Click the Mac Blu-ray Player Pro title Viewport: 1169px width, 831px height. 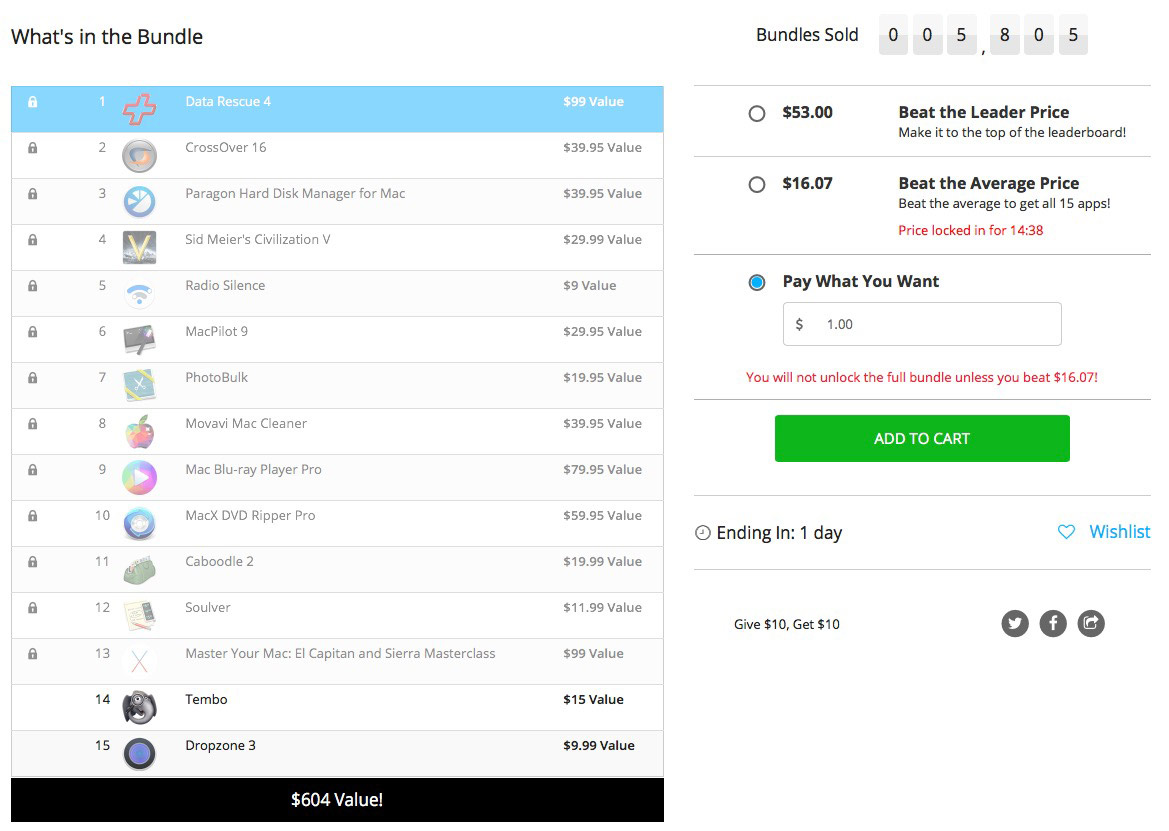(x=253, y=470)
